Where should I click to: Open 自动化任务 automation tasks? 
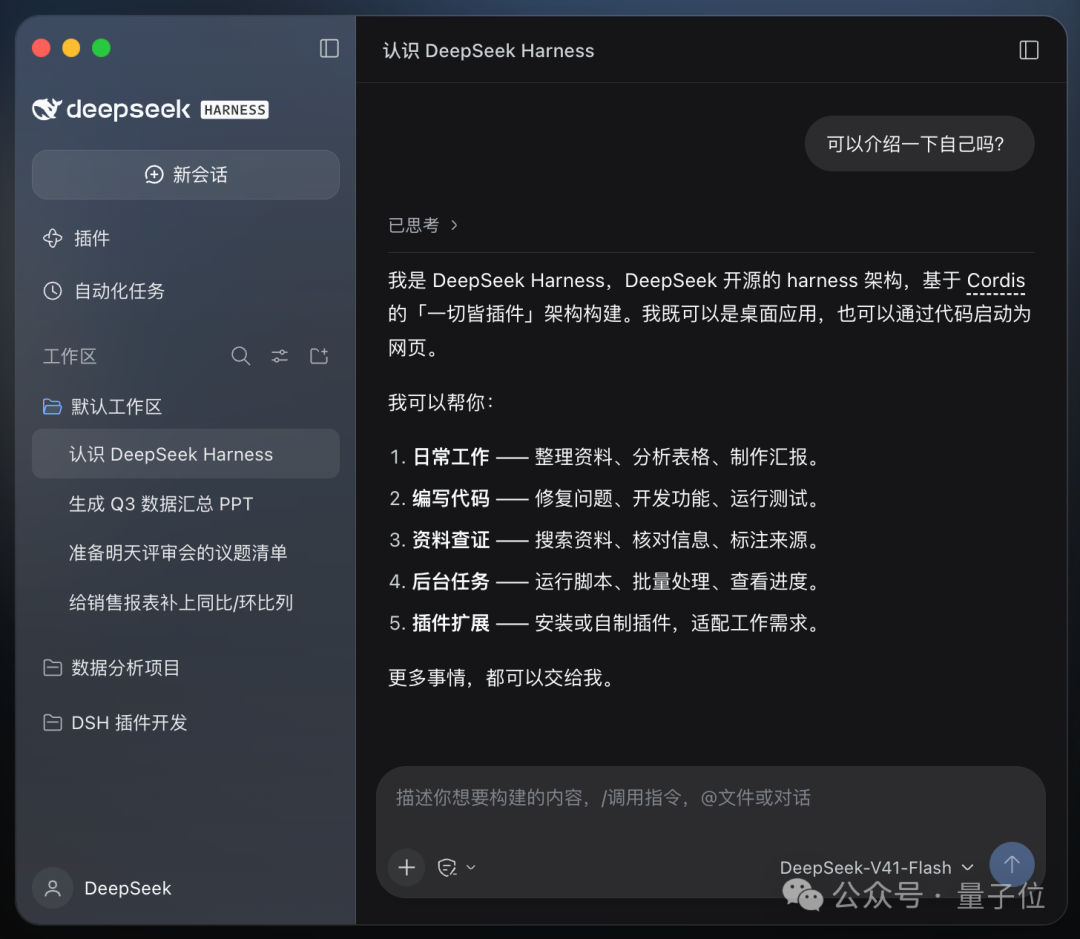[104, 291]
